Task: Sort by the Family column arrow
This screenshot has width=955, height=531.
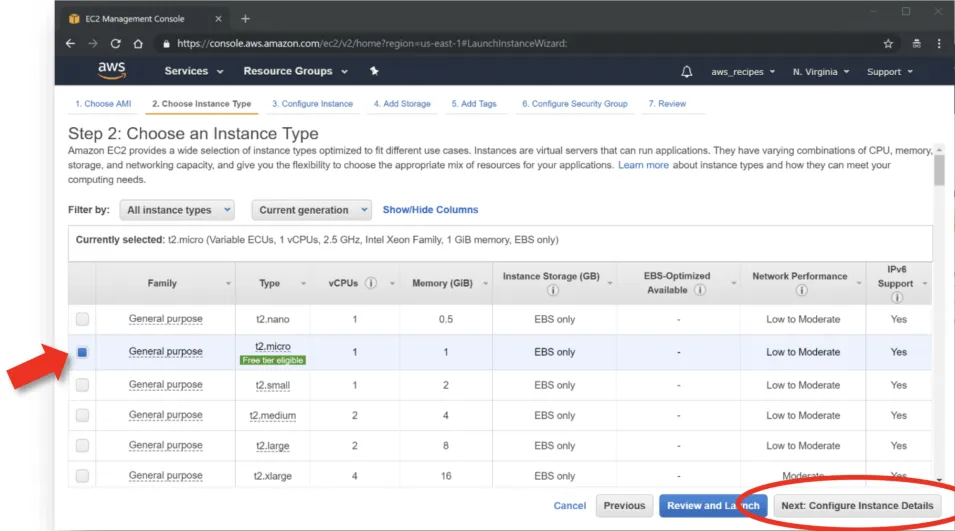Action: [x=228, y=284]
